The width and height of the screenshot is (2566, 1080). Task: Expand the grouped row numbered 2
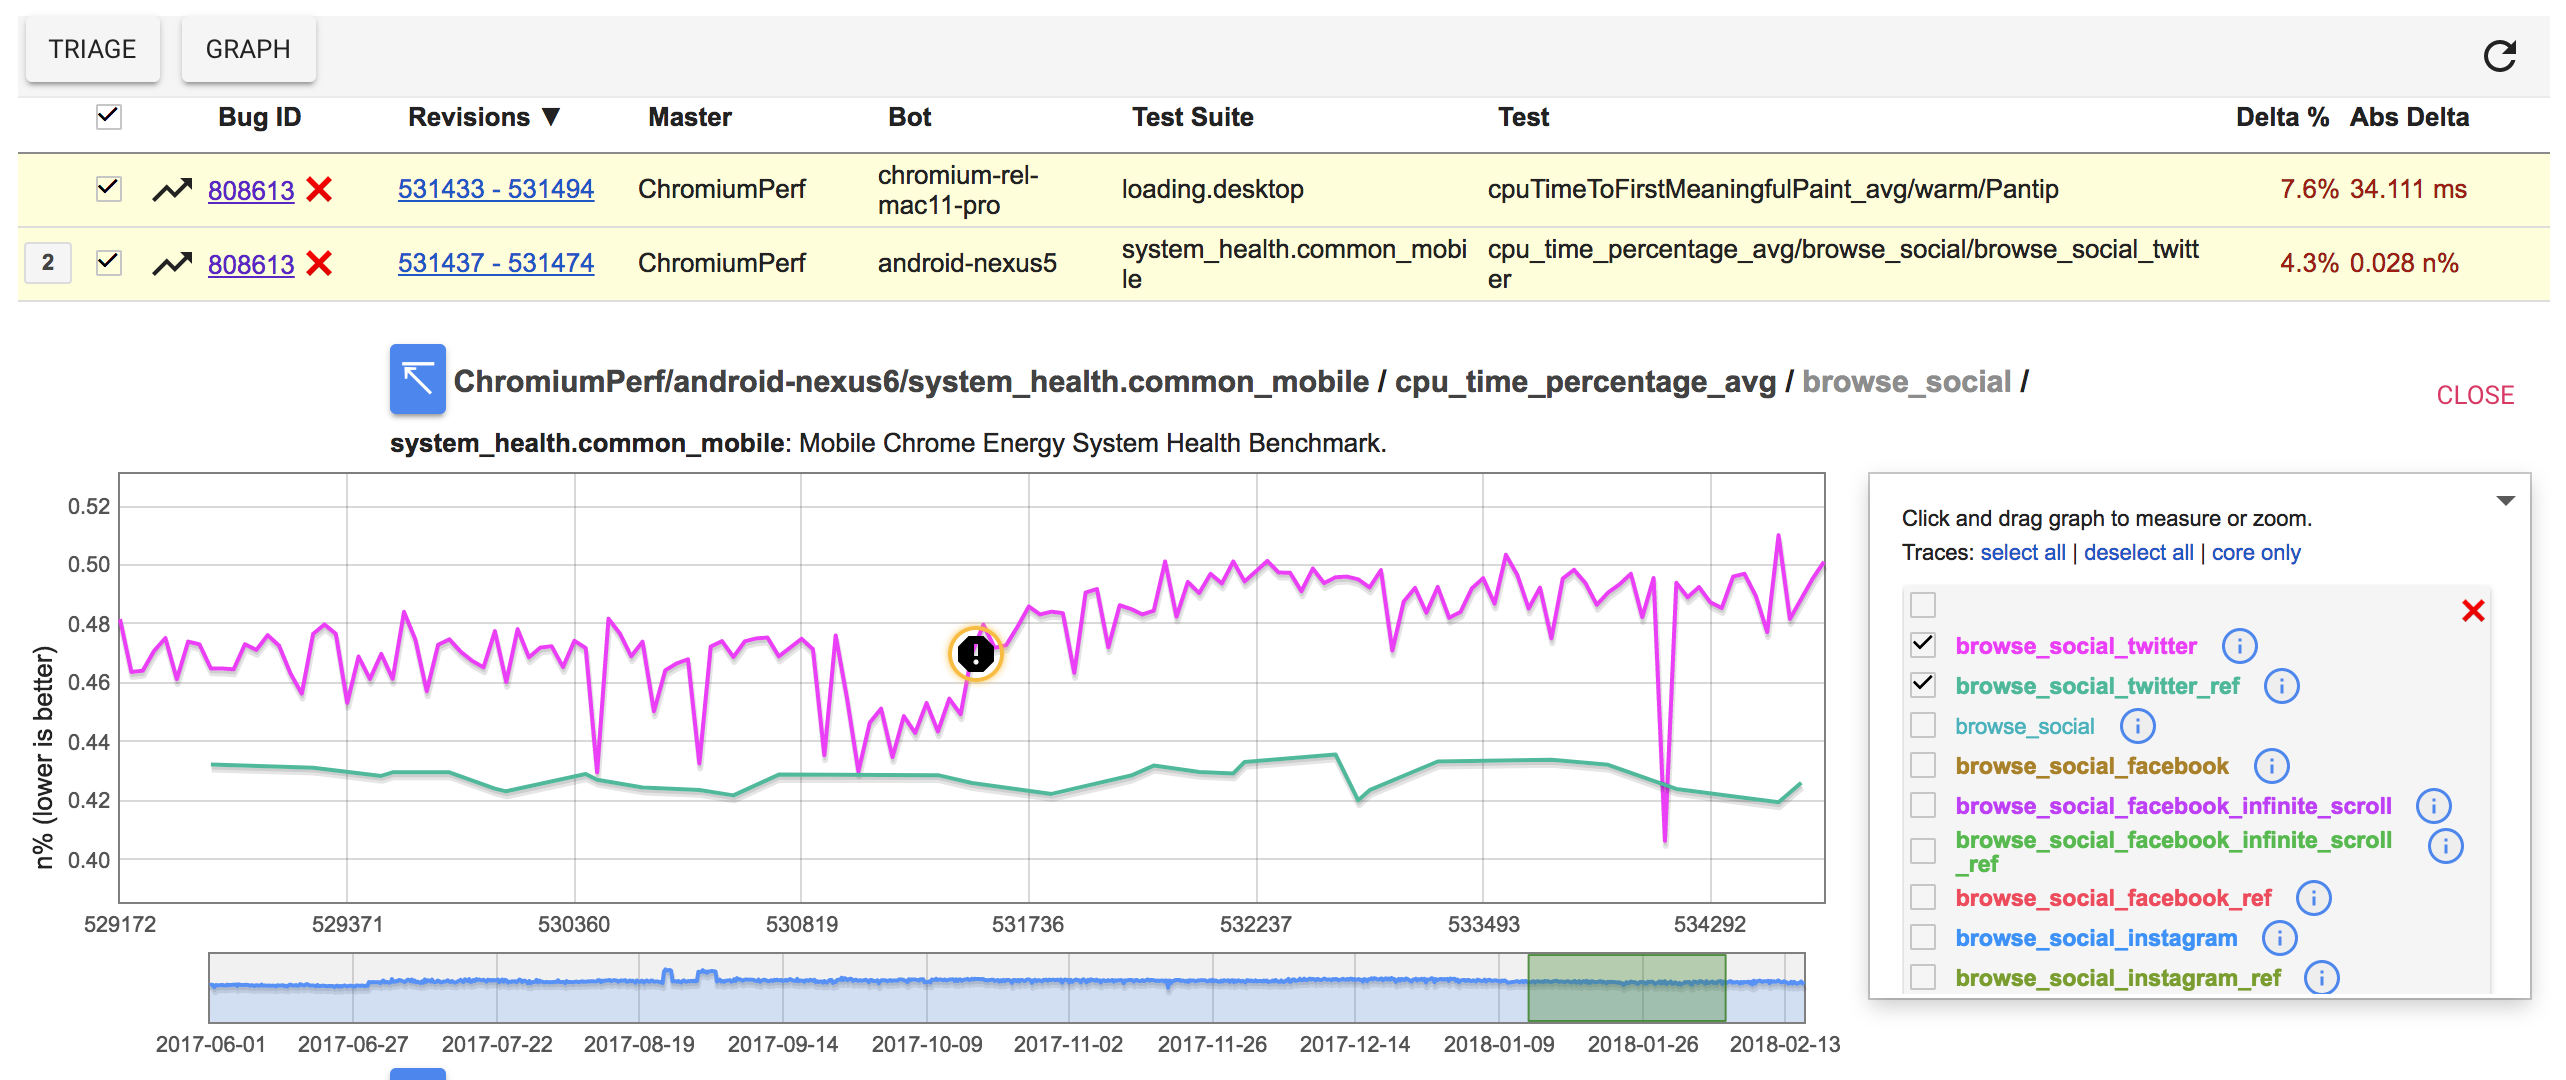(x=47, y=263)
